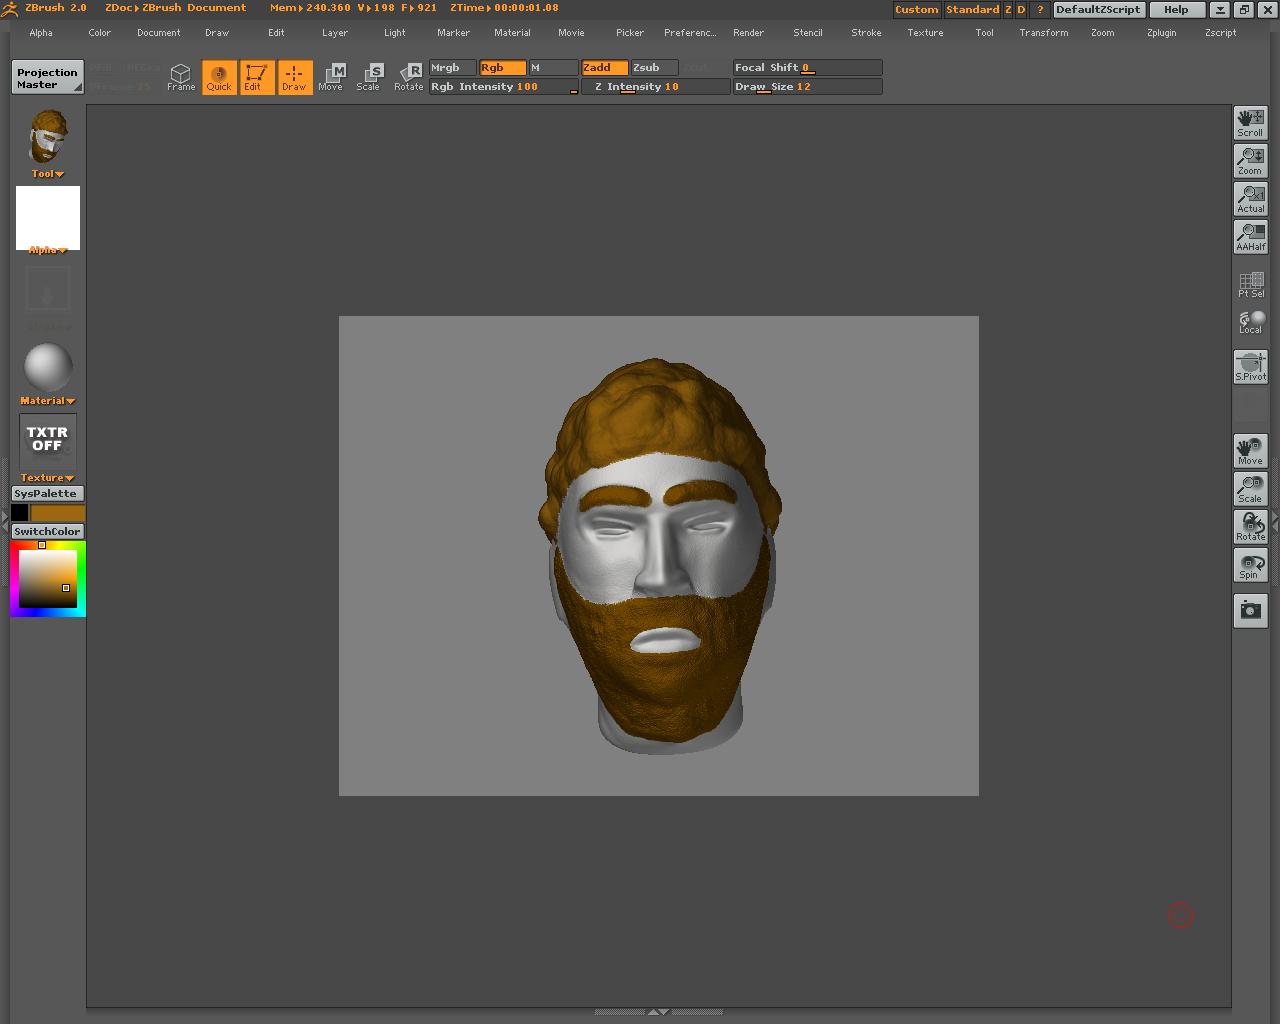
Task: Toggle Quick 3D edit mode
Action: 219,77
